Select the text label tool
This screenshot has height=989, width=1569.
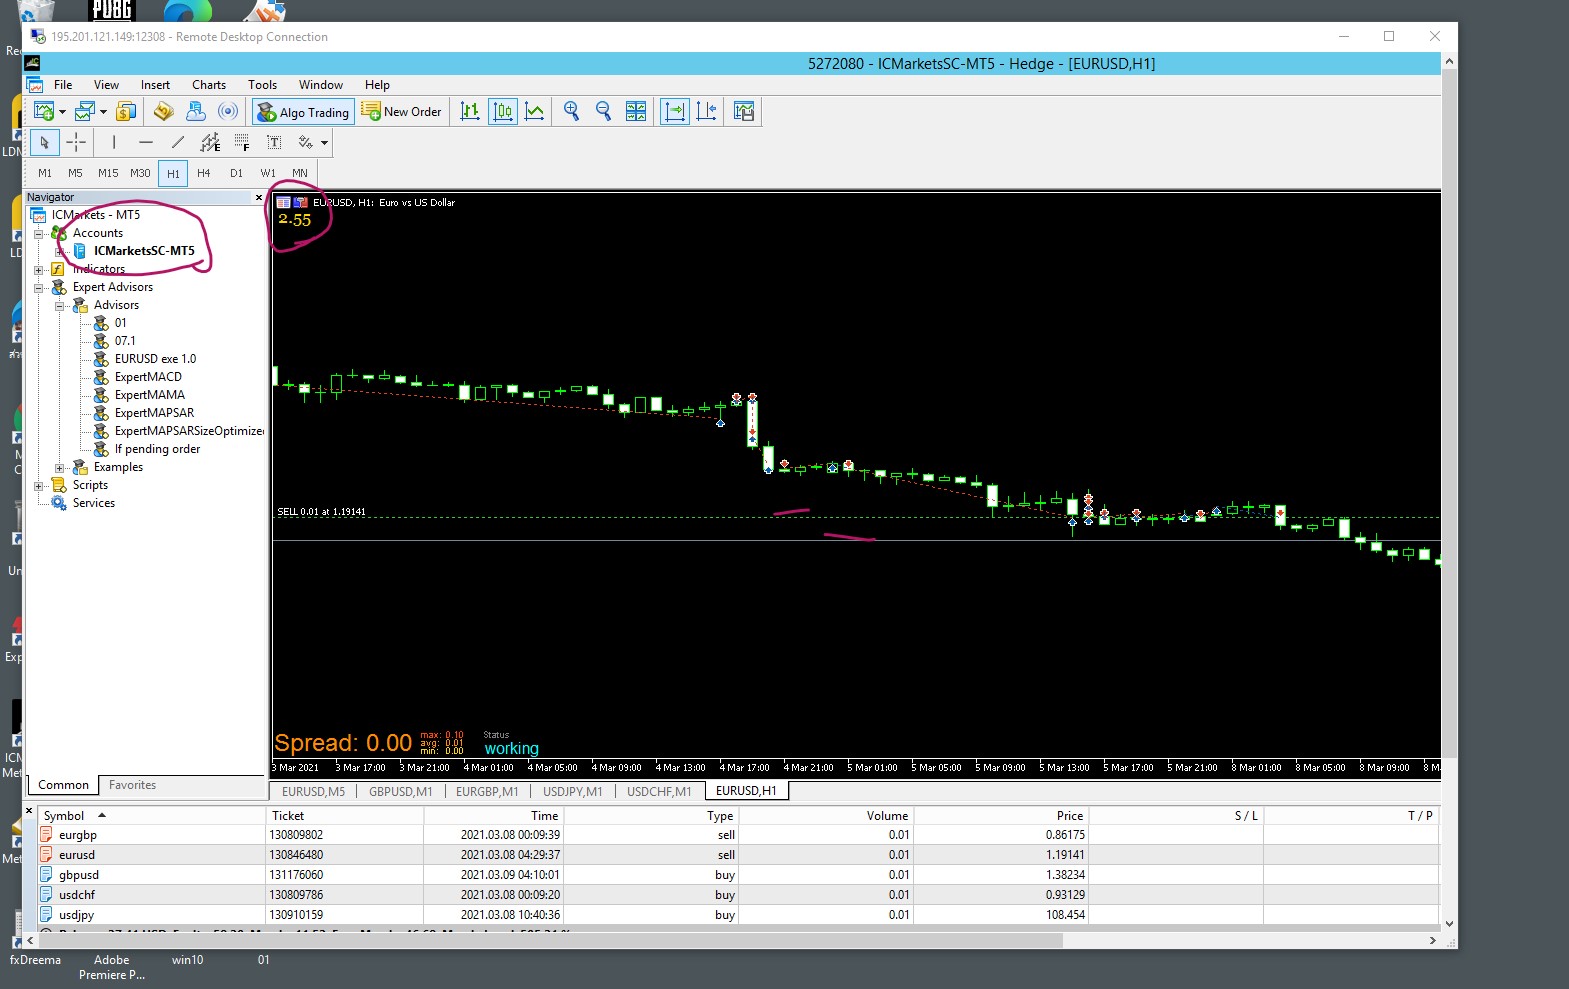point(274,143)
